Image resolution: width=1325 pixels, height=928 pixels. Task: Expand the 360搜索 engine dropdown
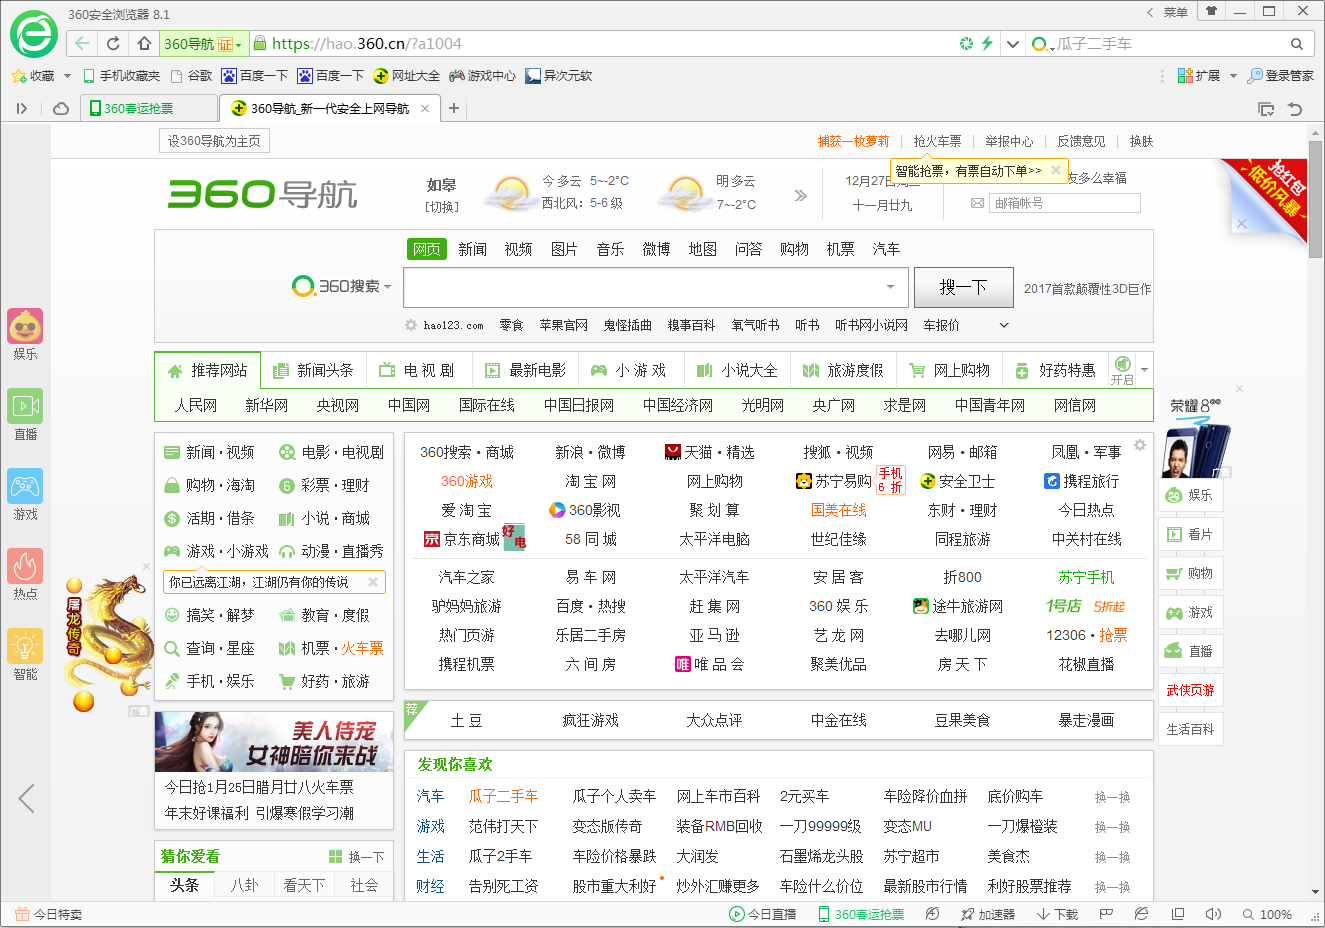(x=388, y=287)
